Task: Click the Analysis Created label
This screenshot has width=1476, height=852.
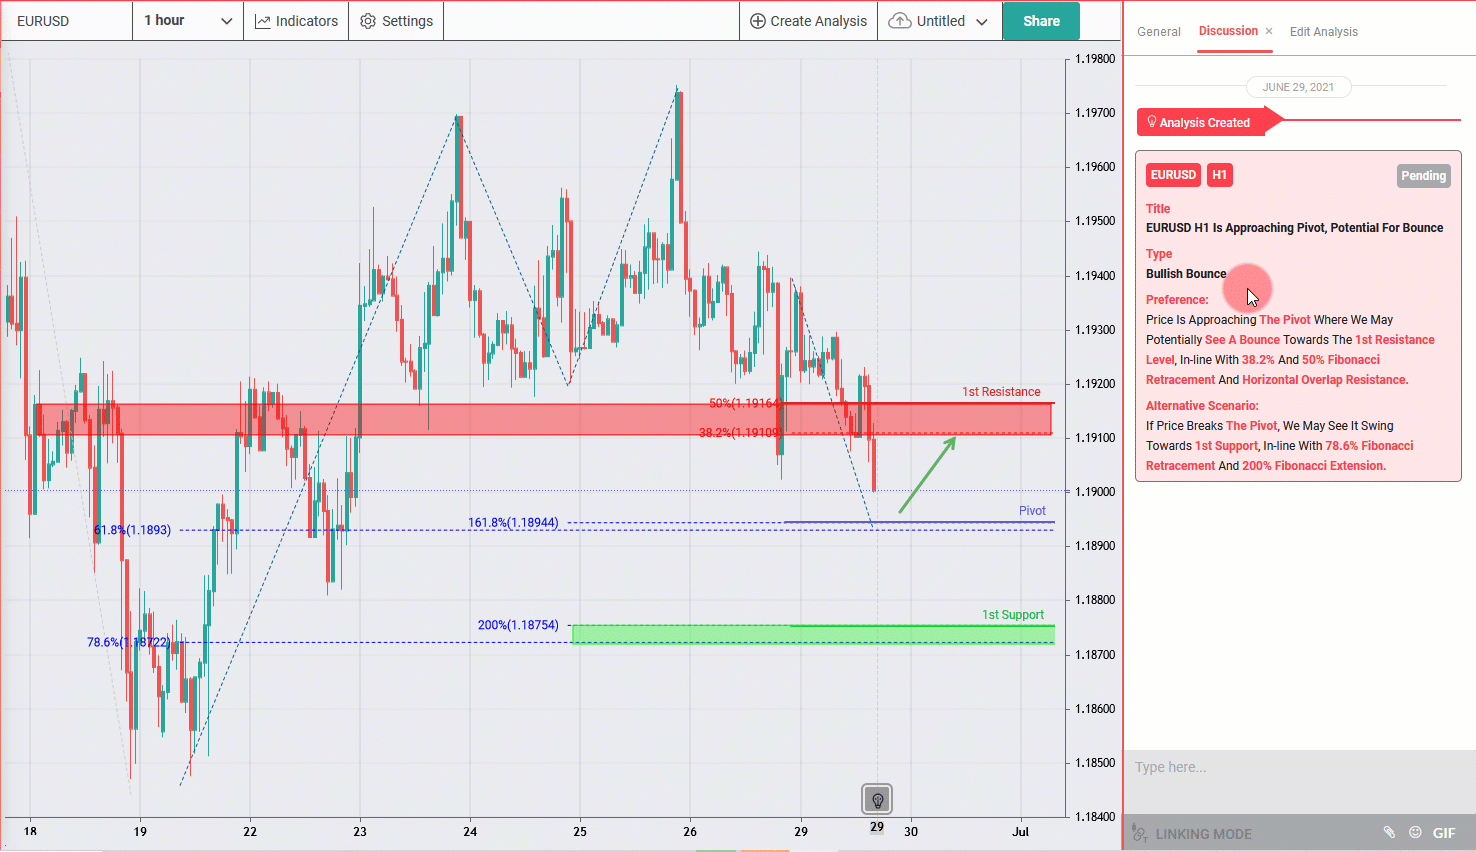Action: [1204, 123]
